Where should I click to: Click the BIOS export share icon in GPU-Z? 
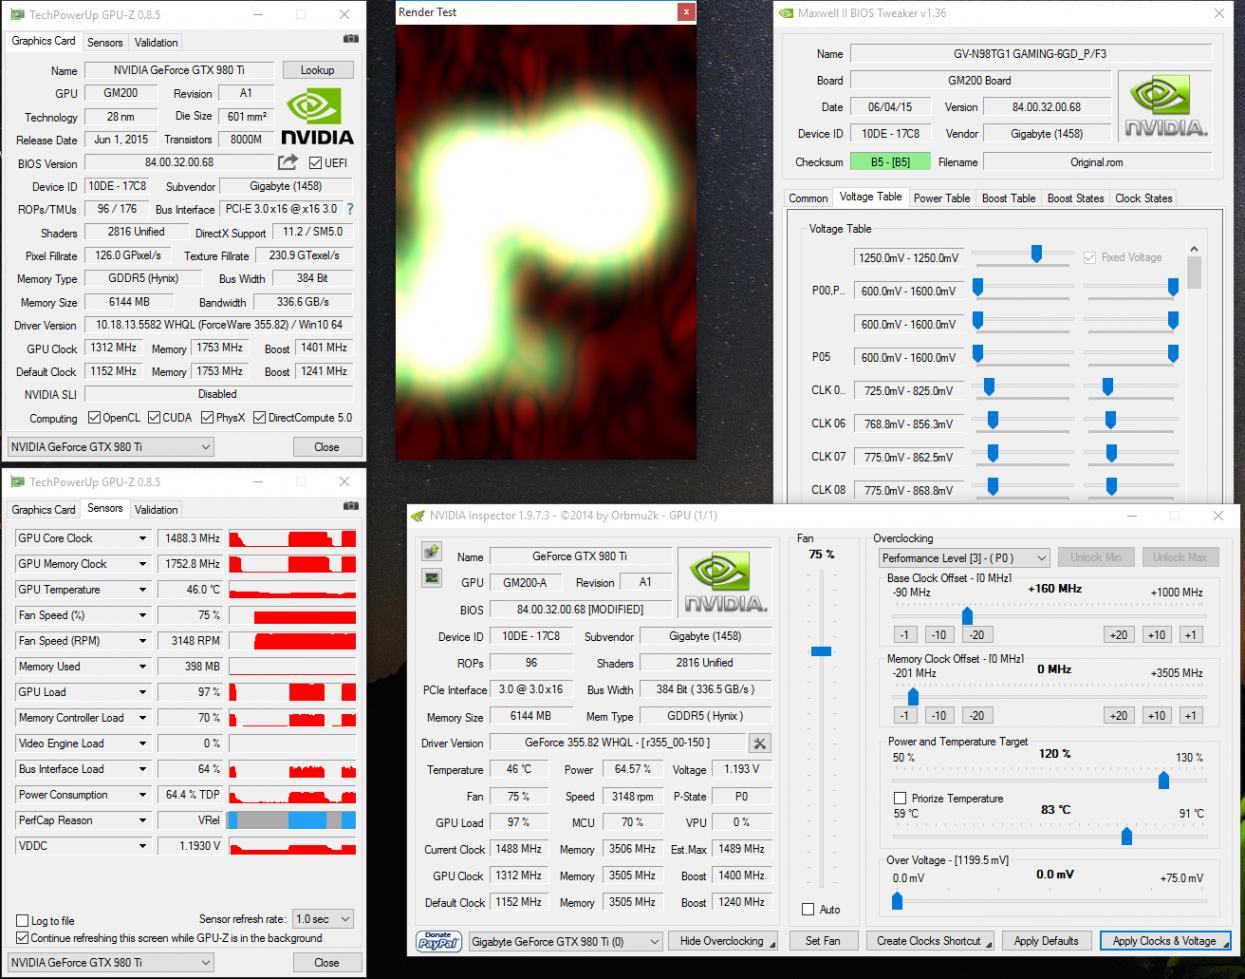287,162
